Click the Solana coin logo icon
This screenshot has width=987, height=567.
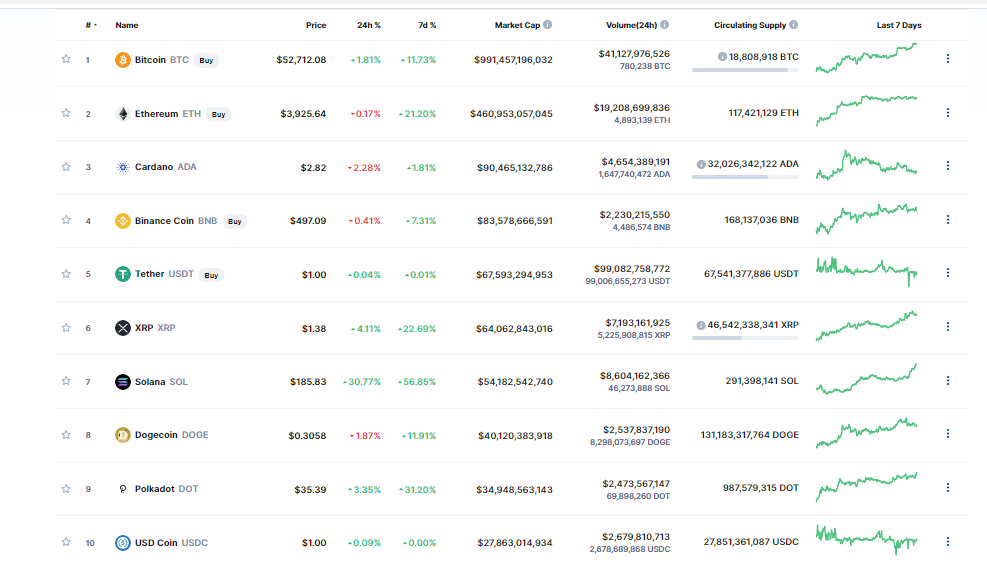click(x=123, y=381)
